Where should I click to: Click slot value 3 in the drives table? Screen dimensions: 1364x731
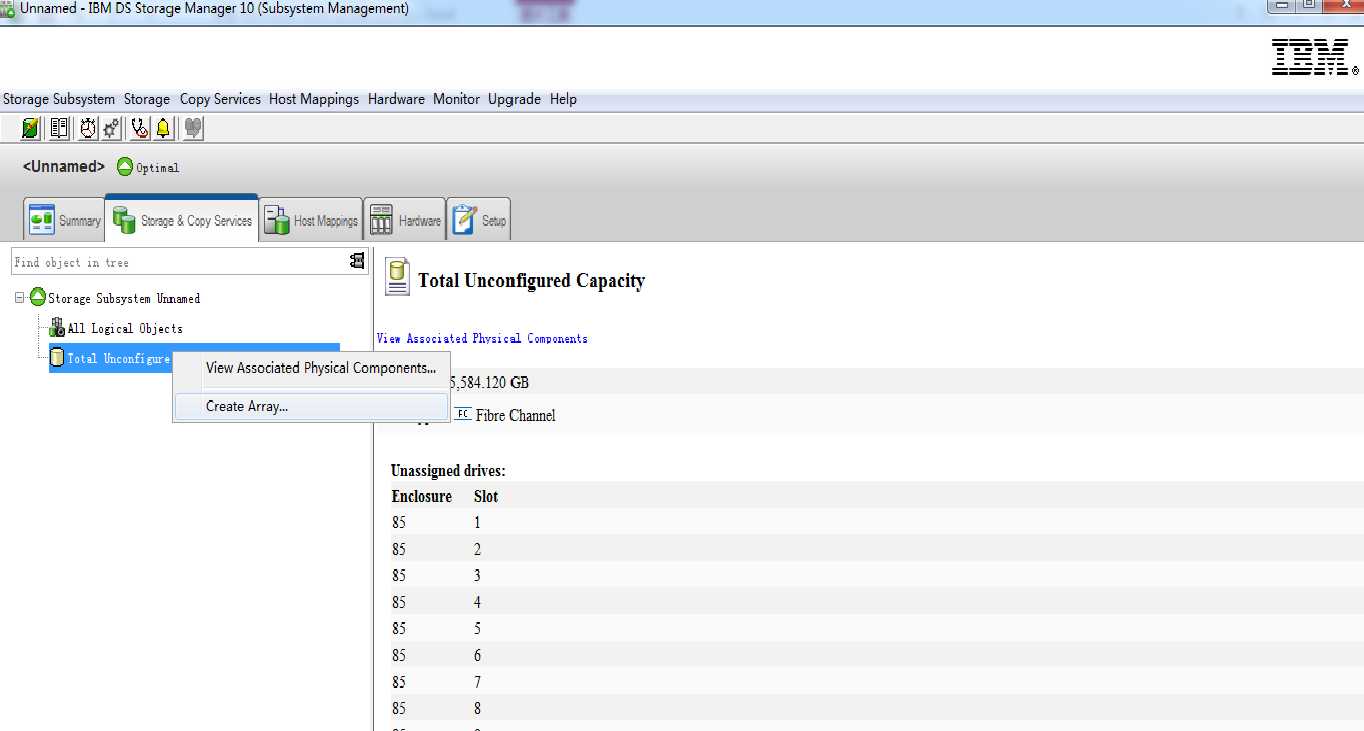tap(478, 575)
